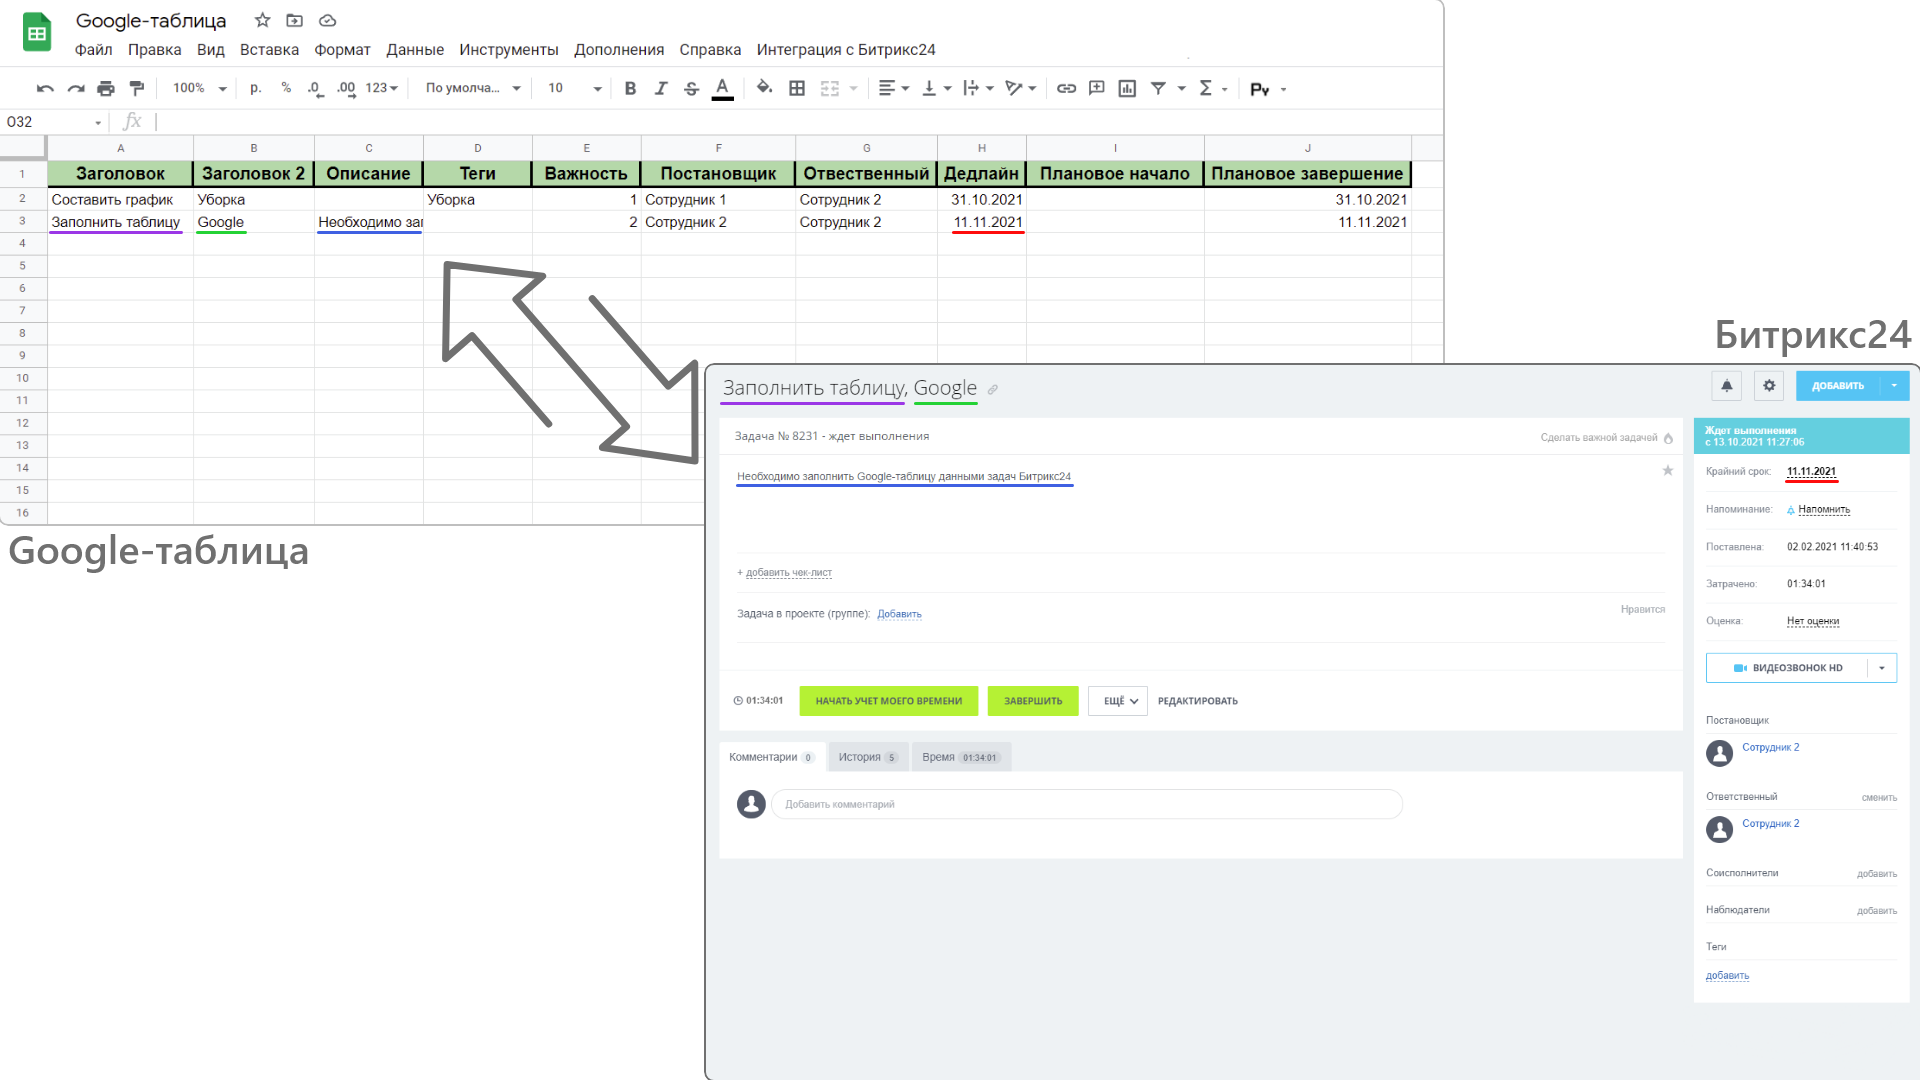Switch to the История tab

tap(866, 758)
